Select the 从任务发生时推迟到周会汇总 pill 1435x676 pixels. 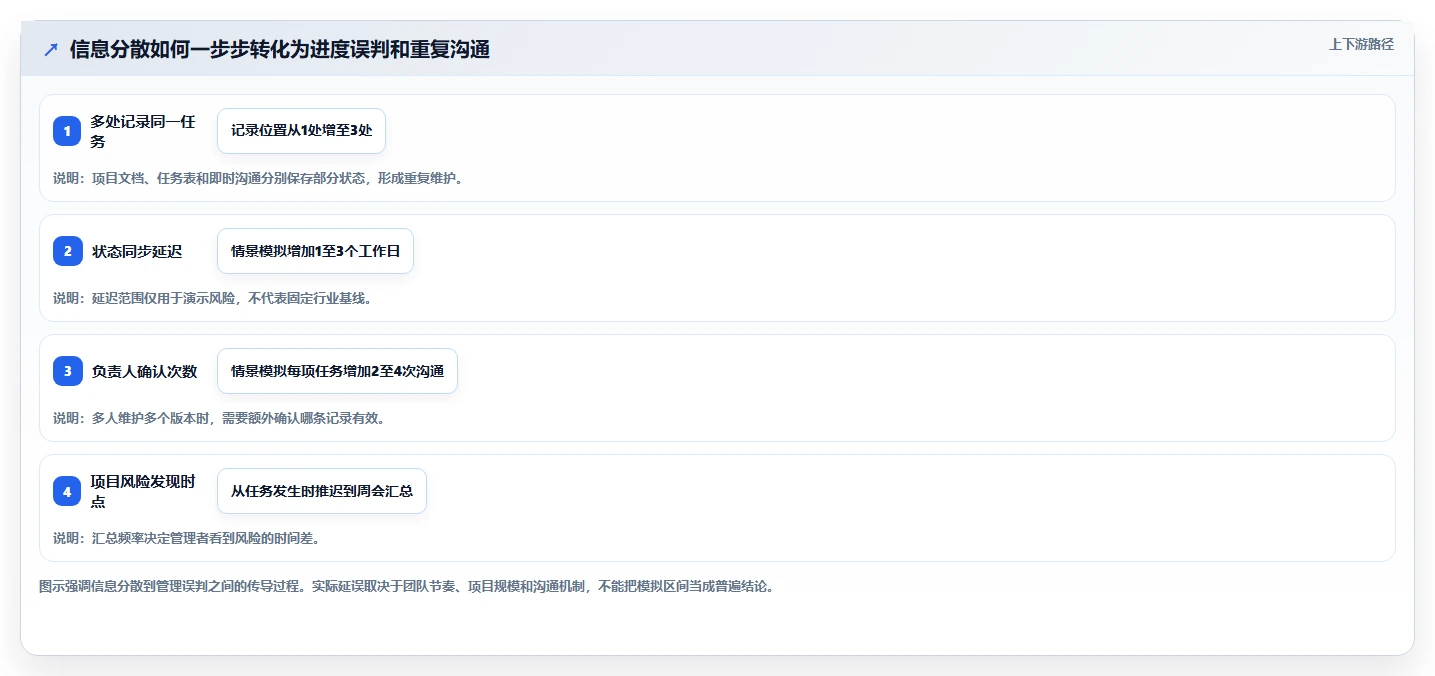tap(322, 491)
